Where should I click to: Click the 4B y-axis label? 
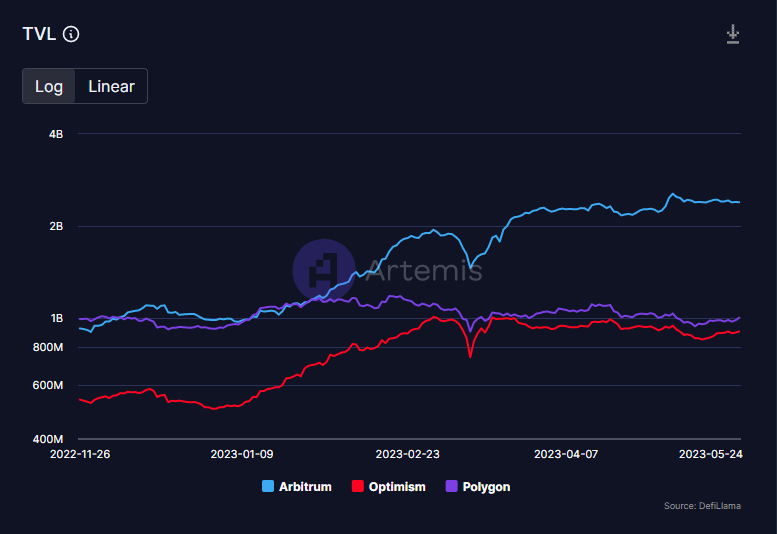(56, 134)
